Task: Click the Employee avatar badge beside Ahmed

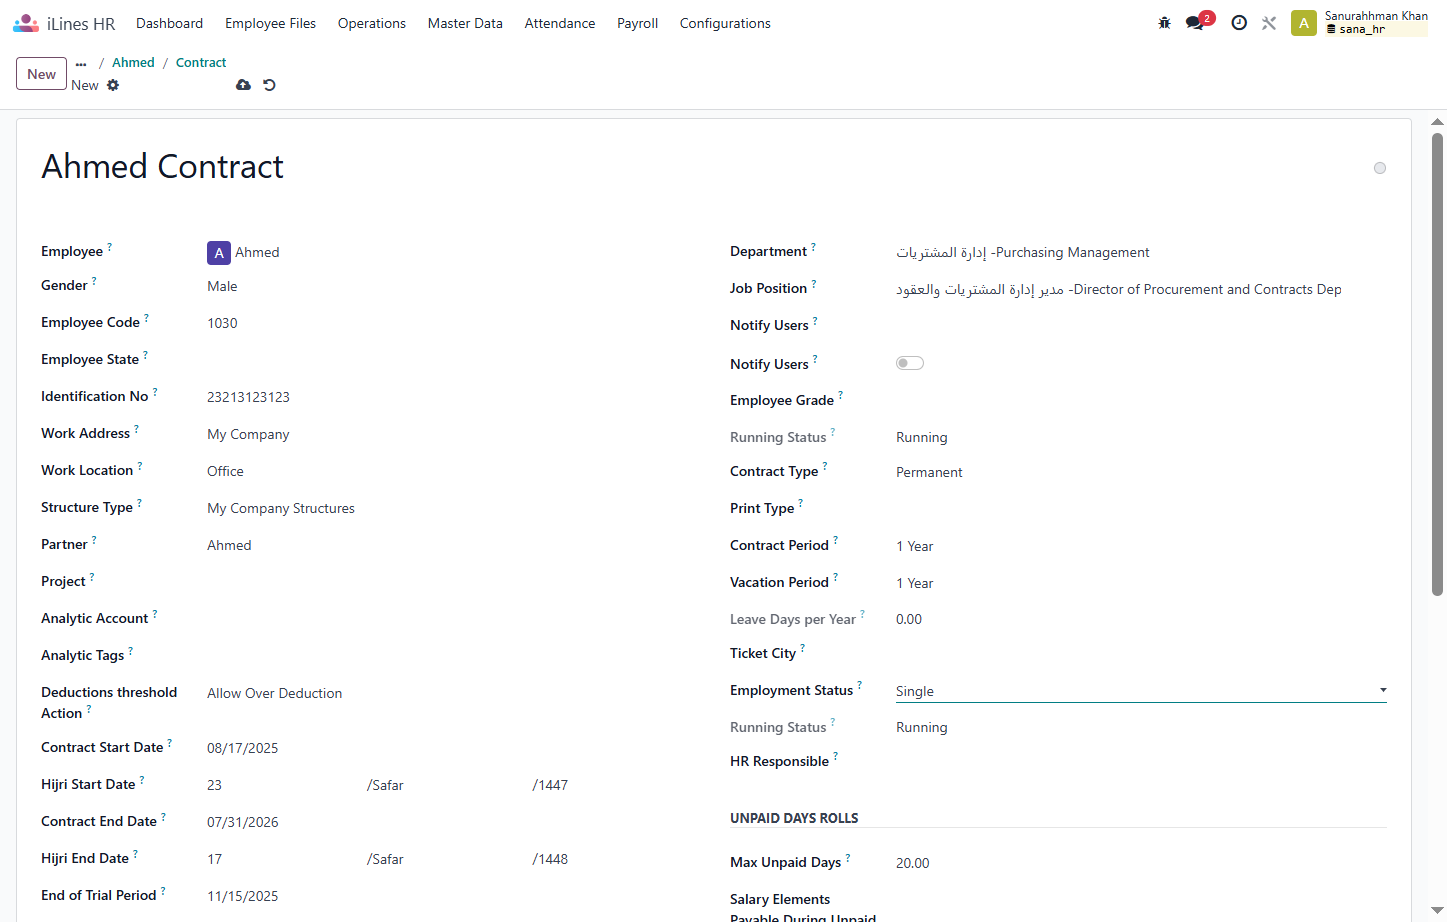Action: tap(219, 253)
